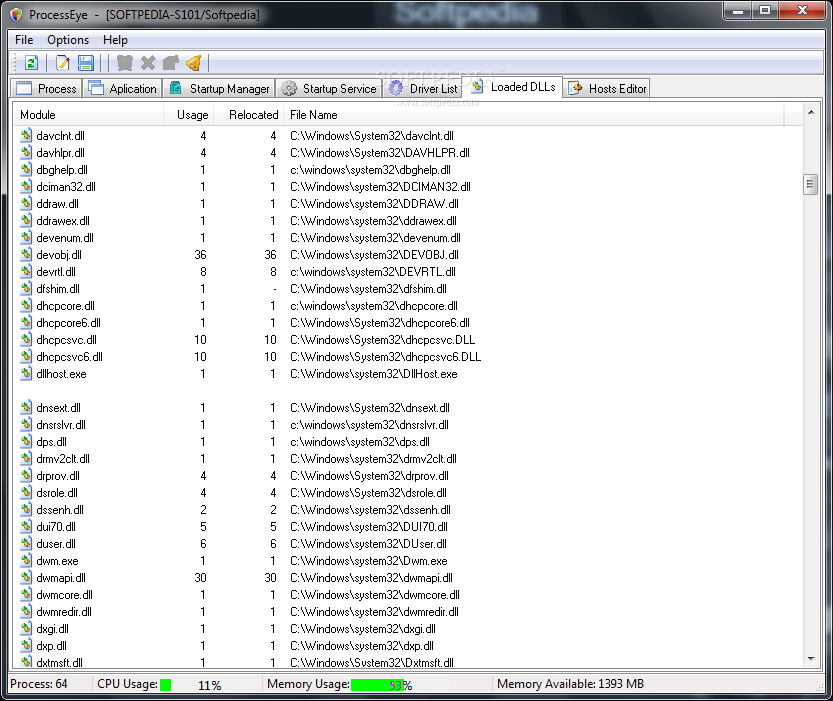Open the File menu
This screenshot has height=701, width=833.
(24, 40)
